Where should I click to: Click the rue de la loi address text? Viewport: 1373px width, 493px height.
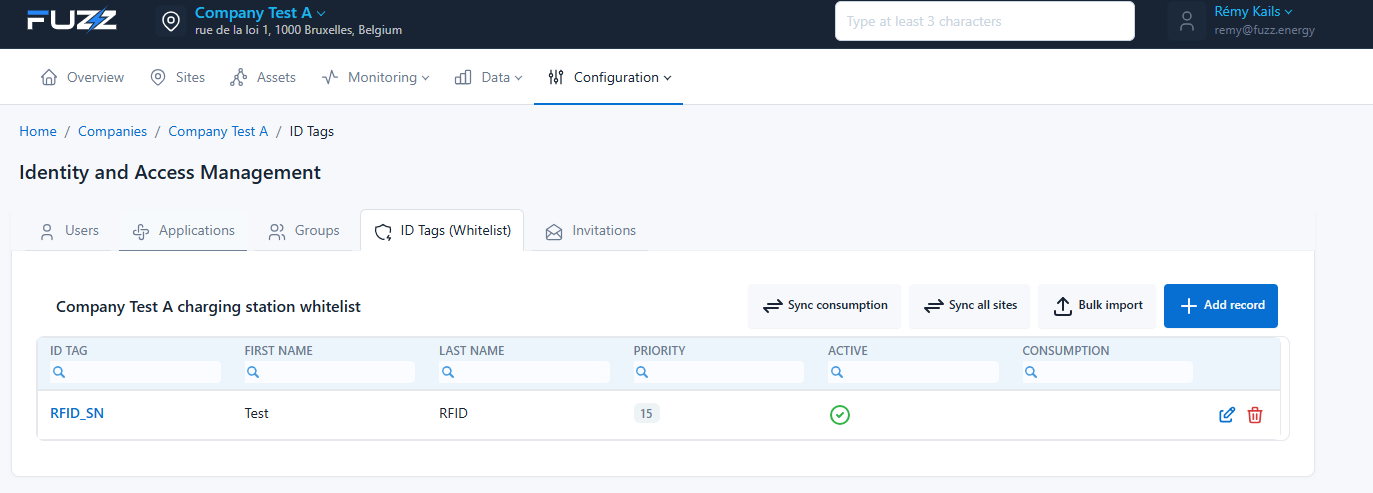point(298,30)
